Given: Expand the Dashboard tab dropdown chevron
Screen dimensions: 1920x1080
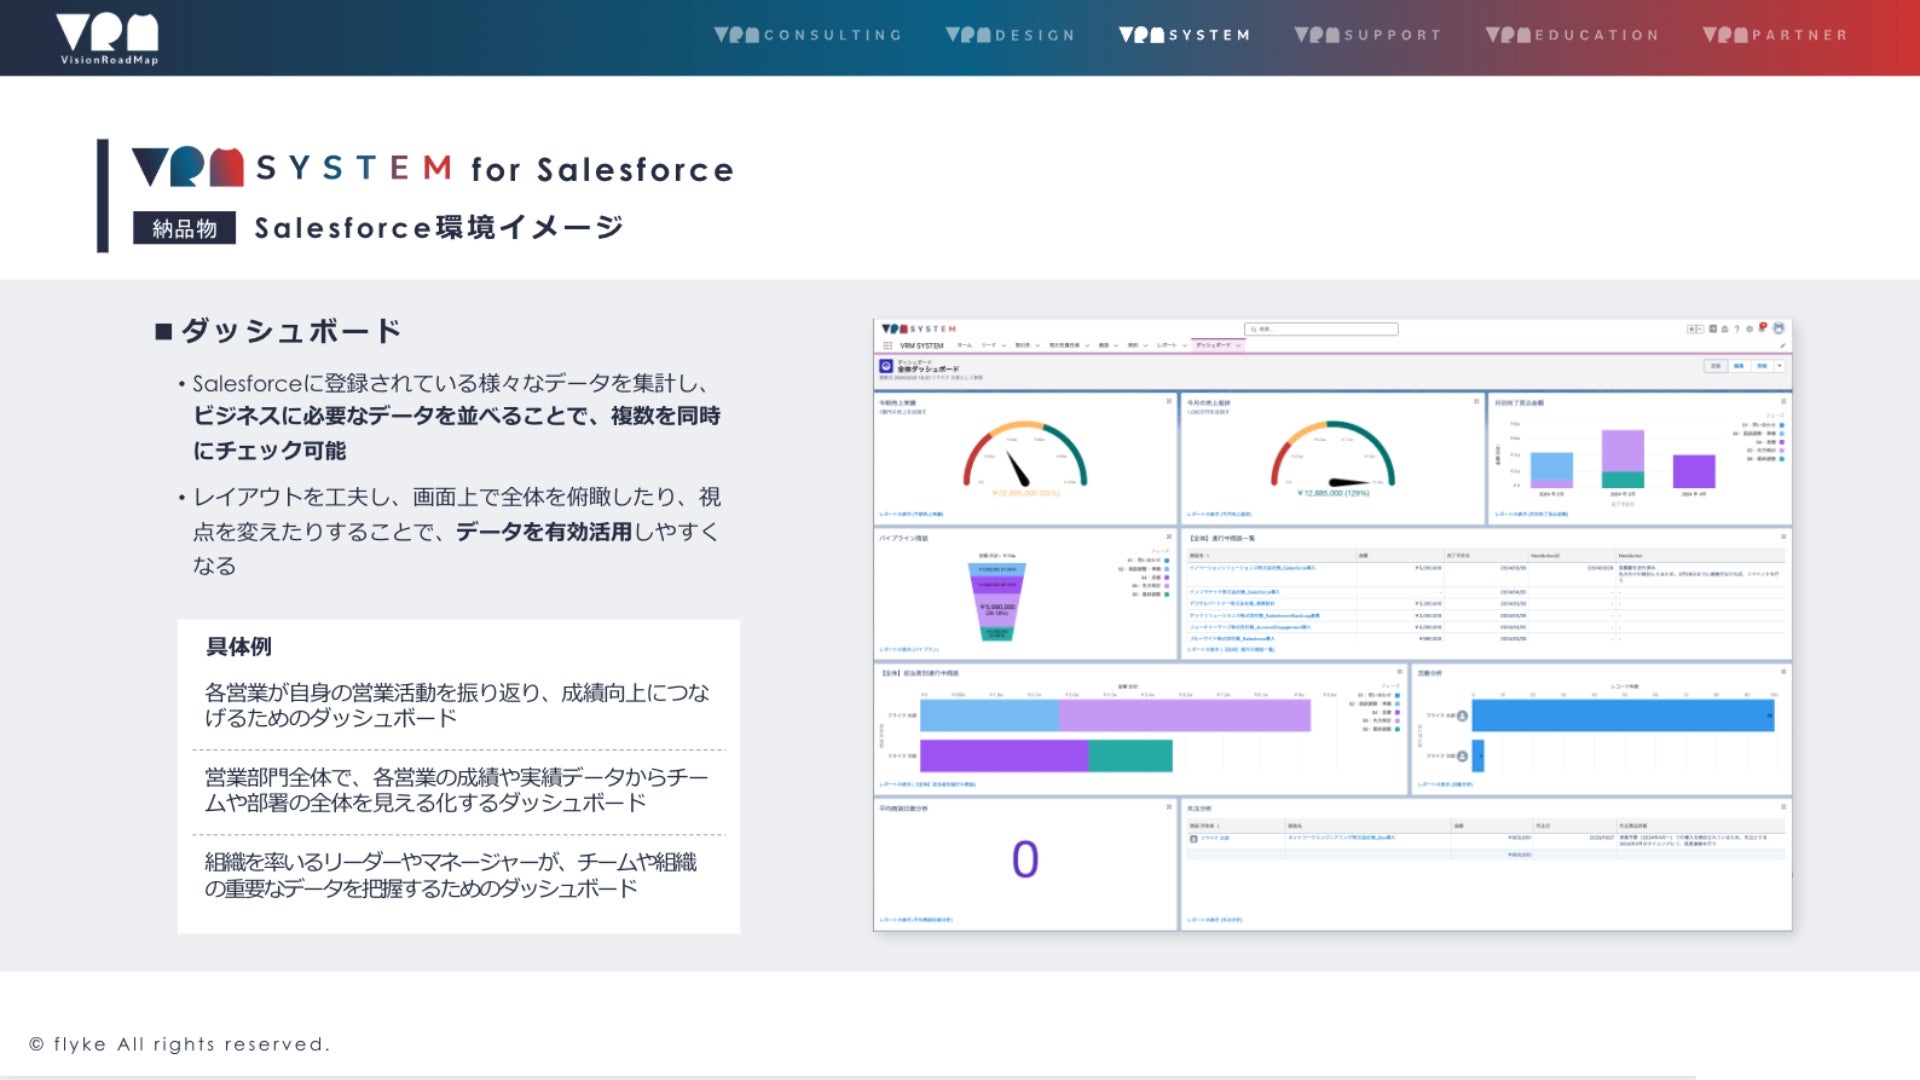Looking at the screenshot, I should click(1238, 345).
